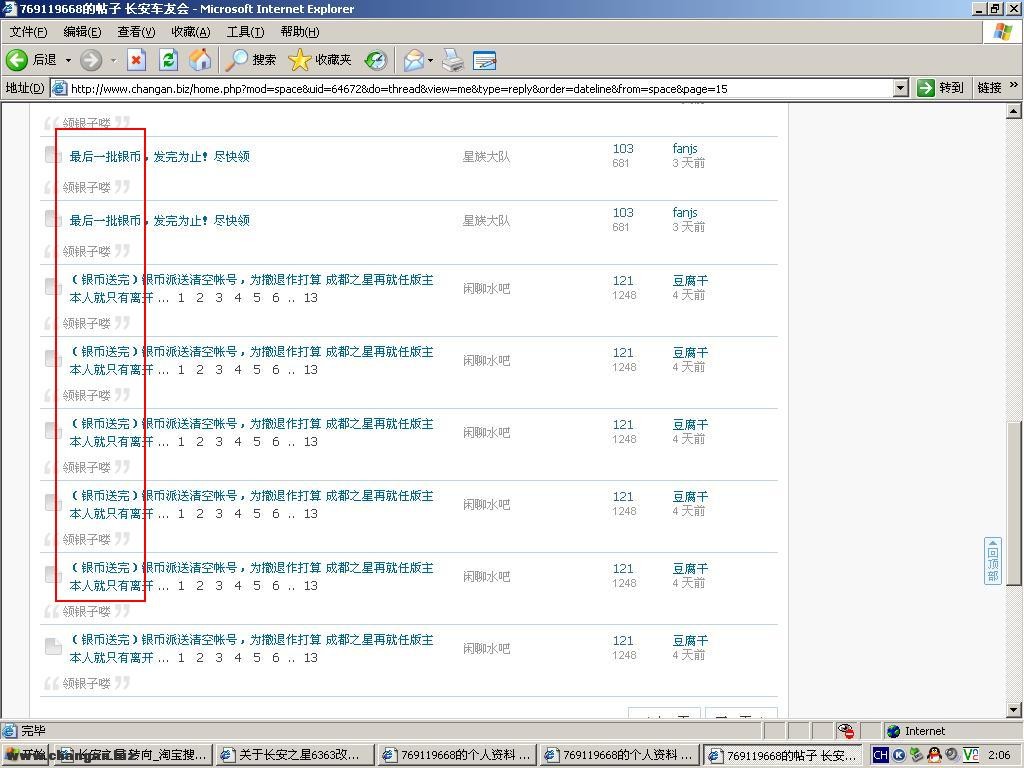Click the 转到 (Go) button
This screenshot has height=768, width=1024.
(x=940, y=88)
